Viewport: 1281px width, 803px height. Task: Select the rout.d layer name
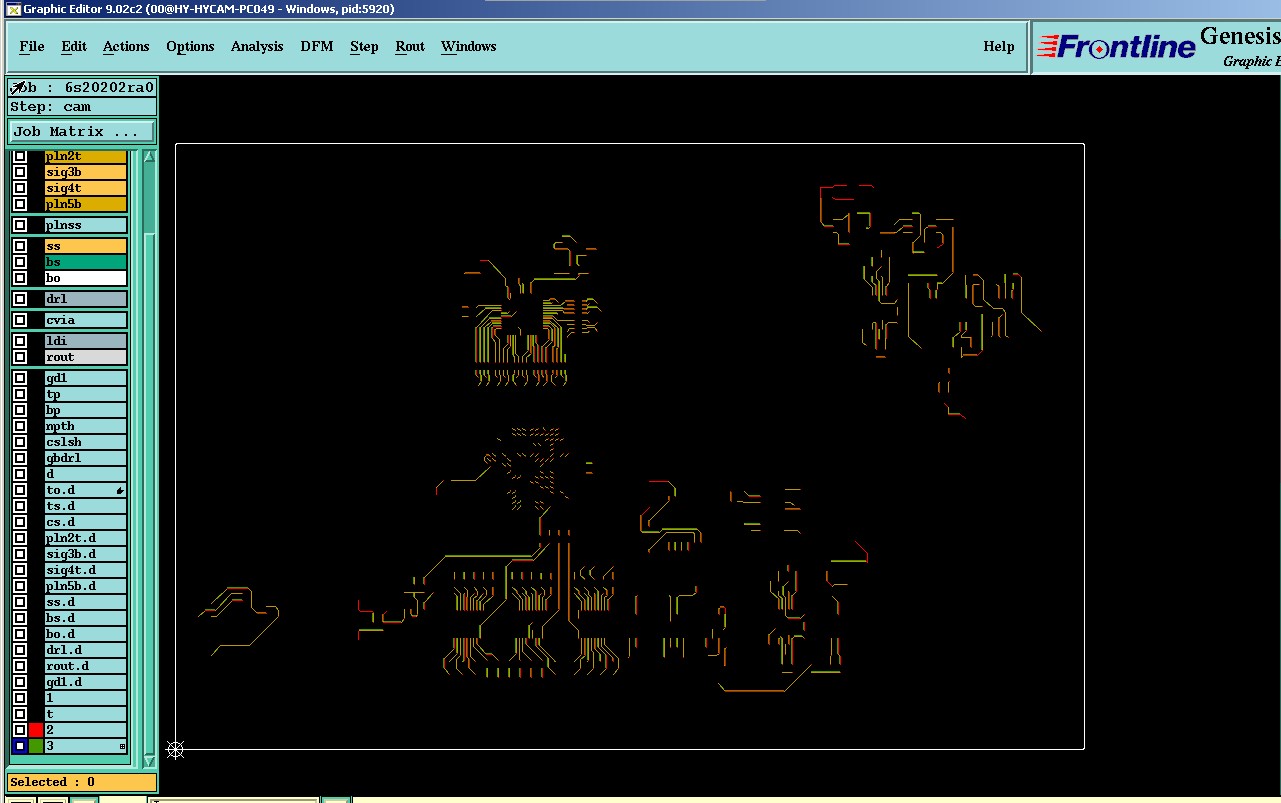(86, 666)
